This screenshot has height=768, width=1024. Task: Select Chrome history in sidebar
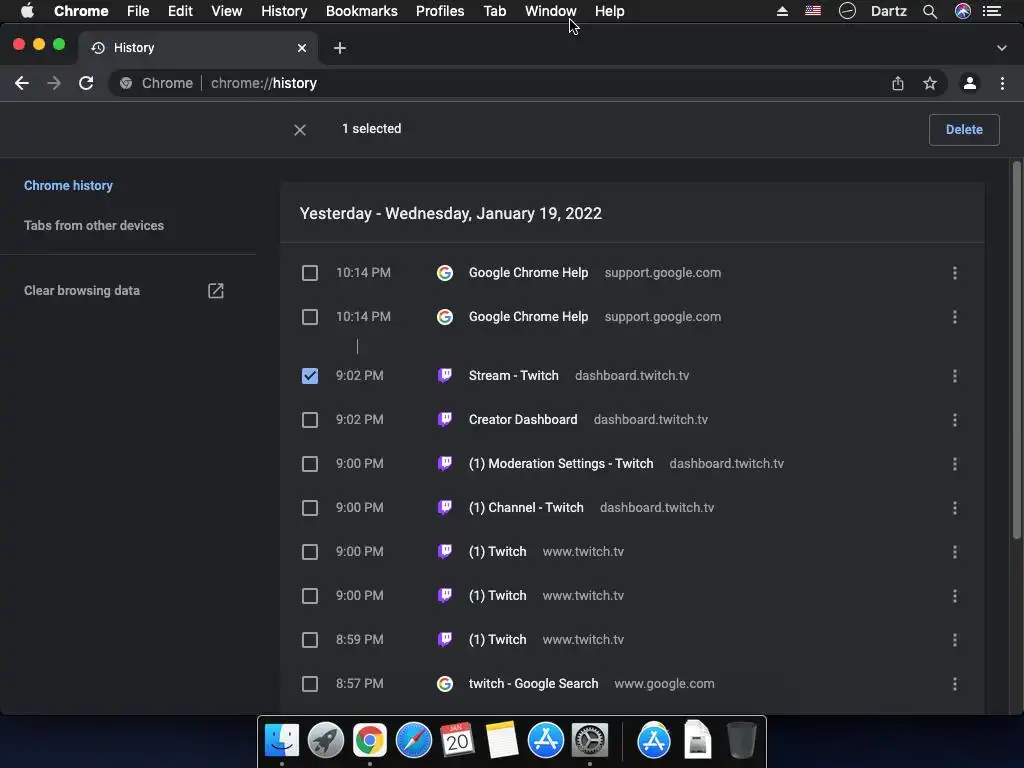69,185
